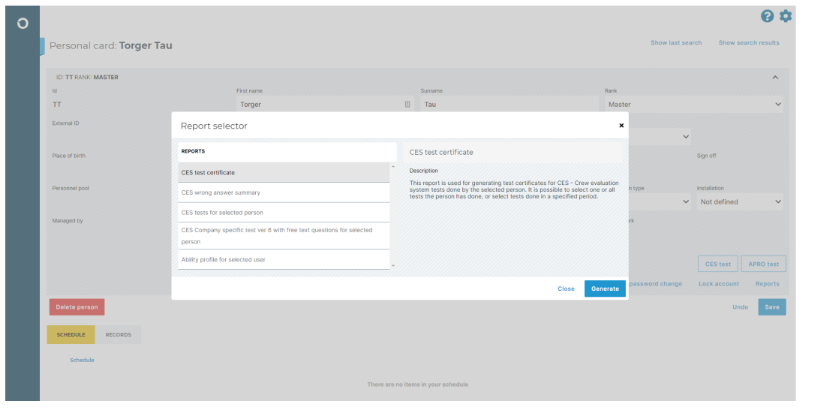Open the settings gear icon

click(785, 16)
